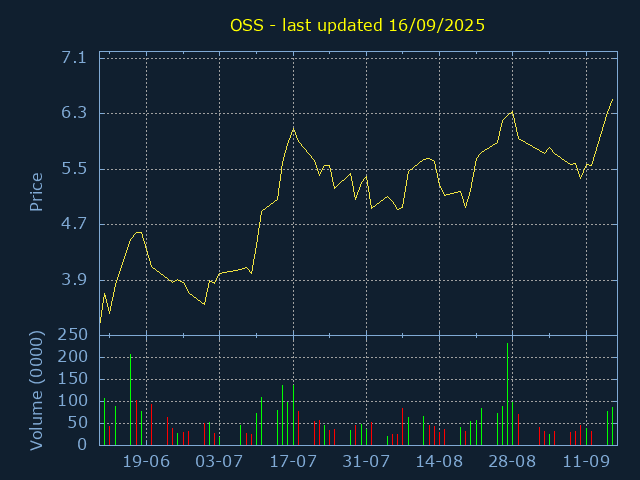Click the 100 volume axis value
640x480 pixels.
73,401
